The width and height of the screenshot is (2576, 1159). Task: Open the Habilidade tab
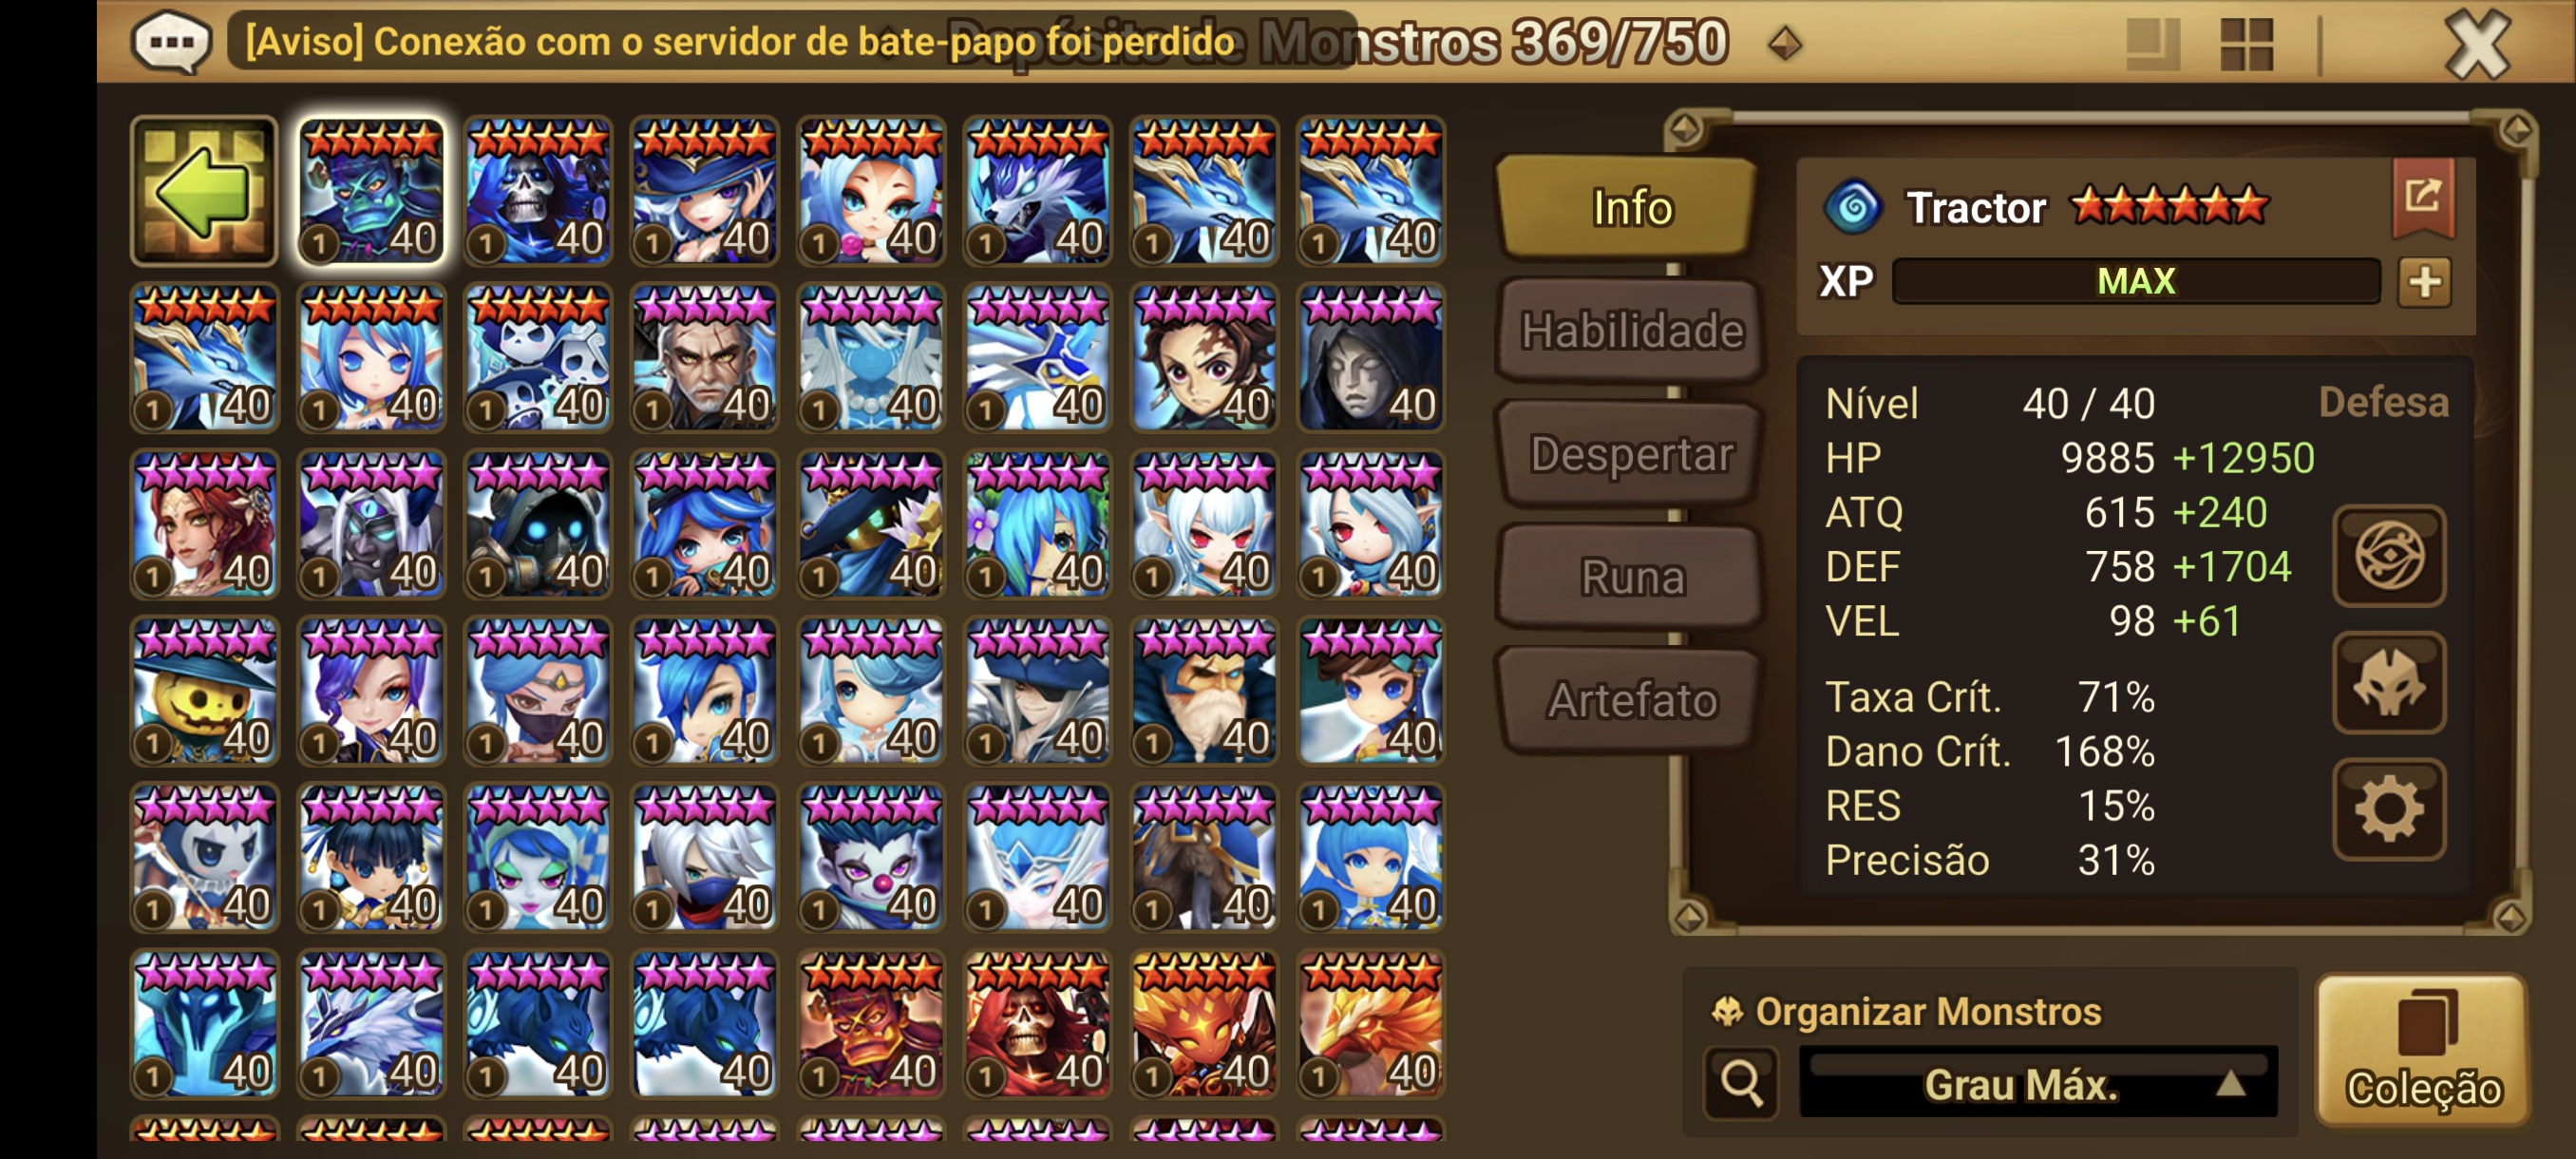coord(1630,331)
